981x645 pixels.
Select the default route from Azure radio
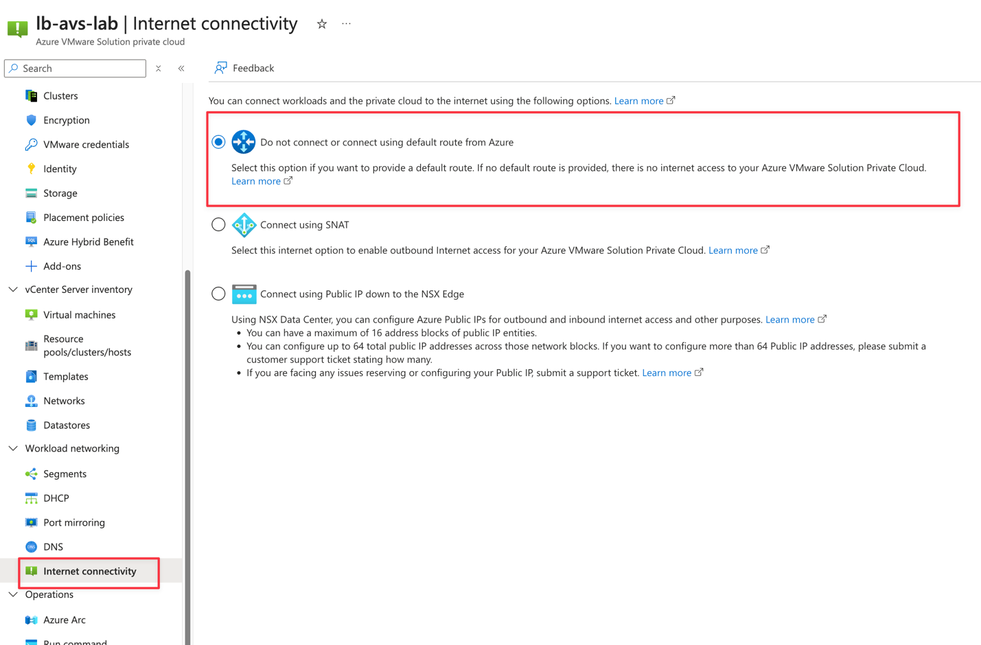click(x=218, y=142)
